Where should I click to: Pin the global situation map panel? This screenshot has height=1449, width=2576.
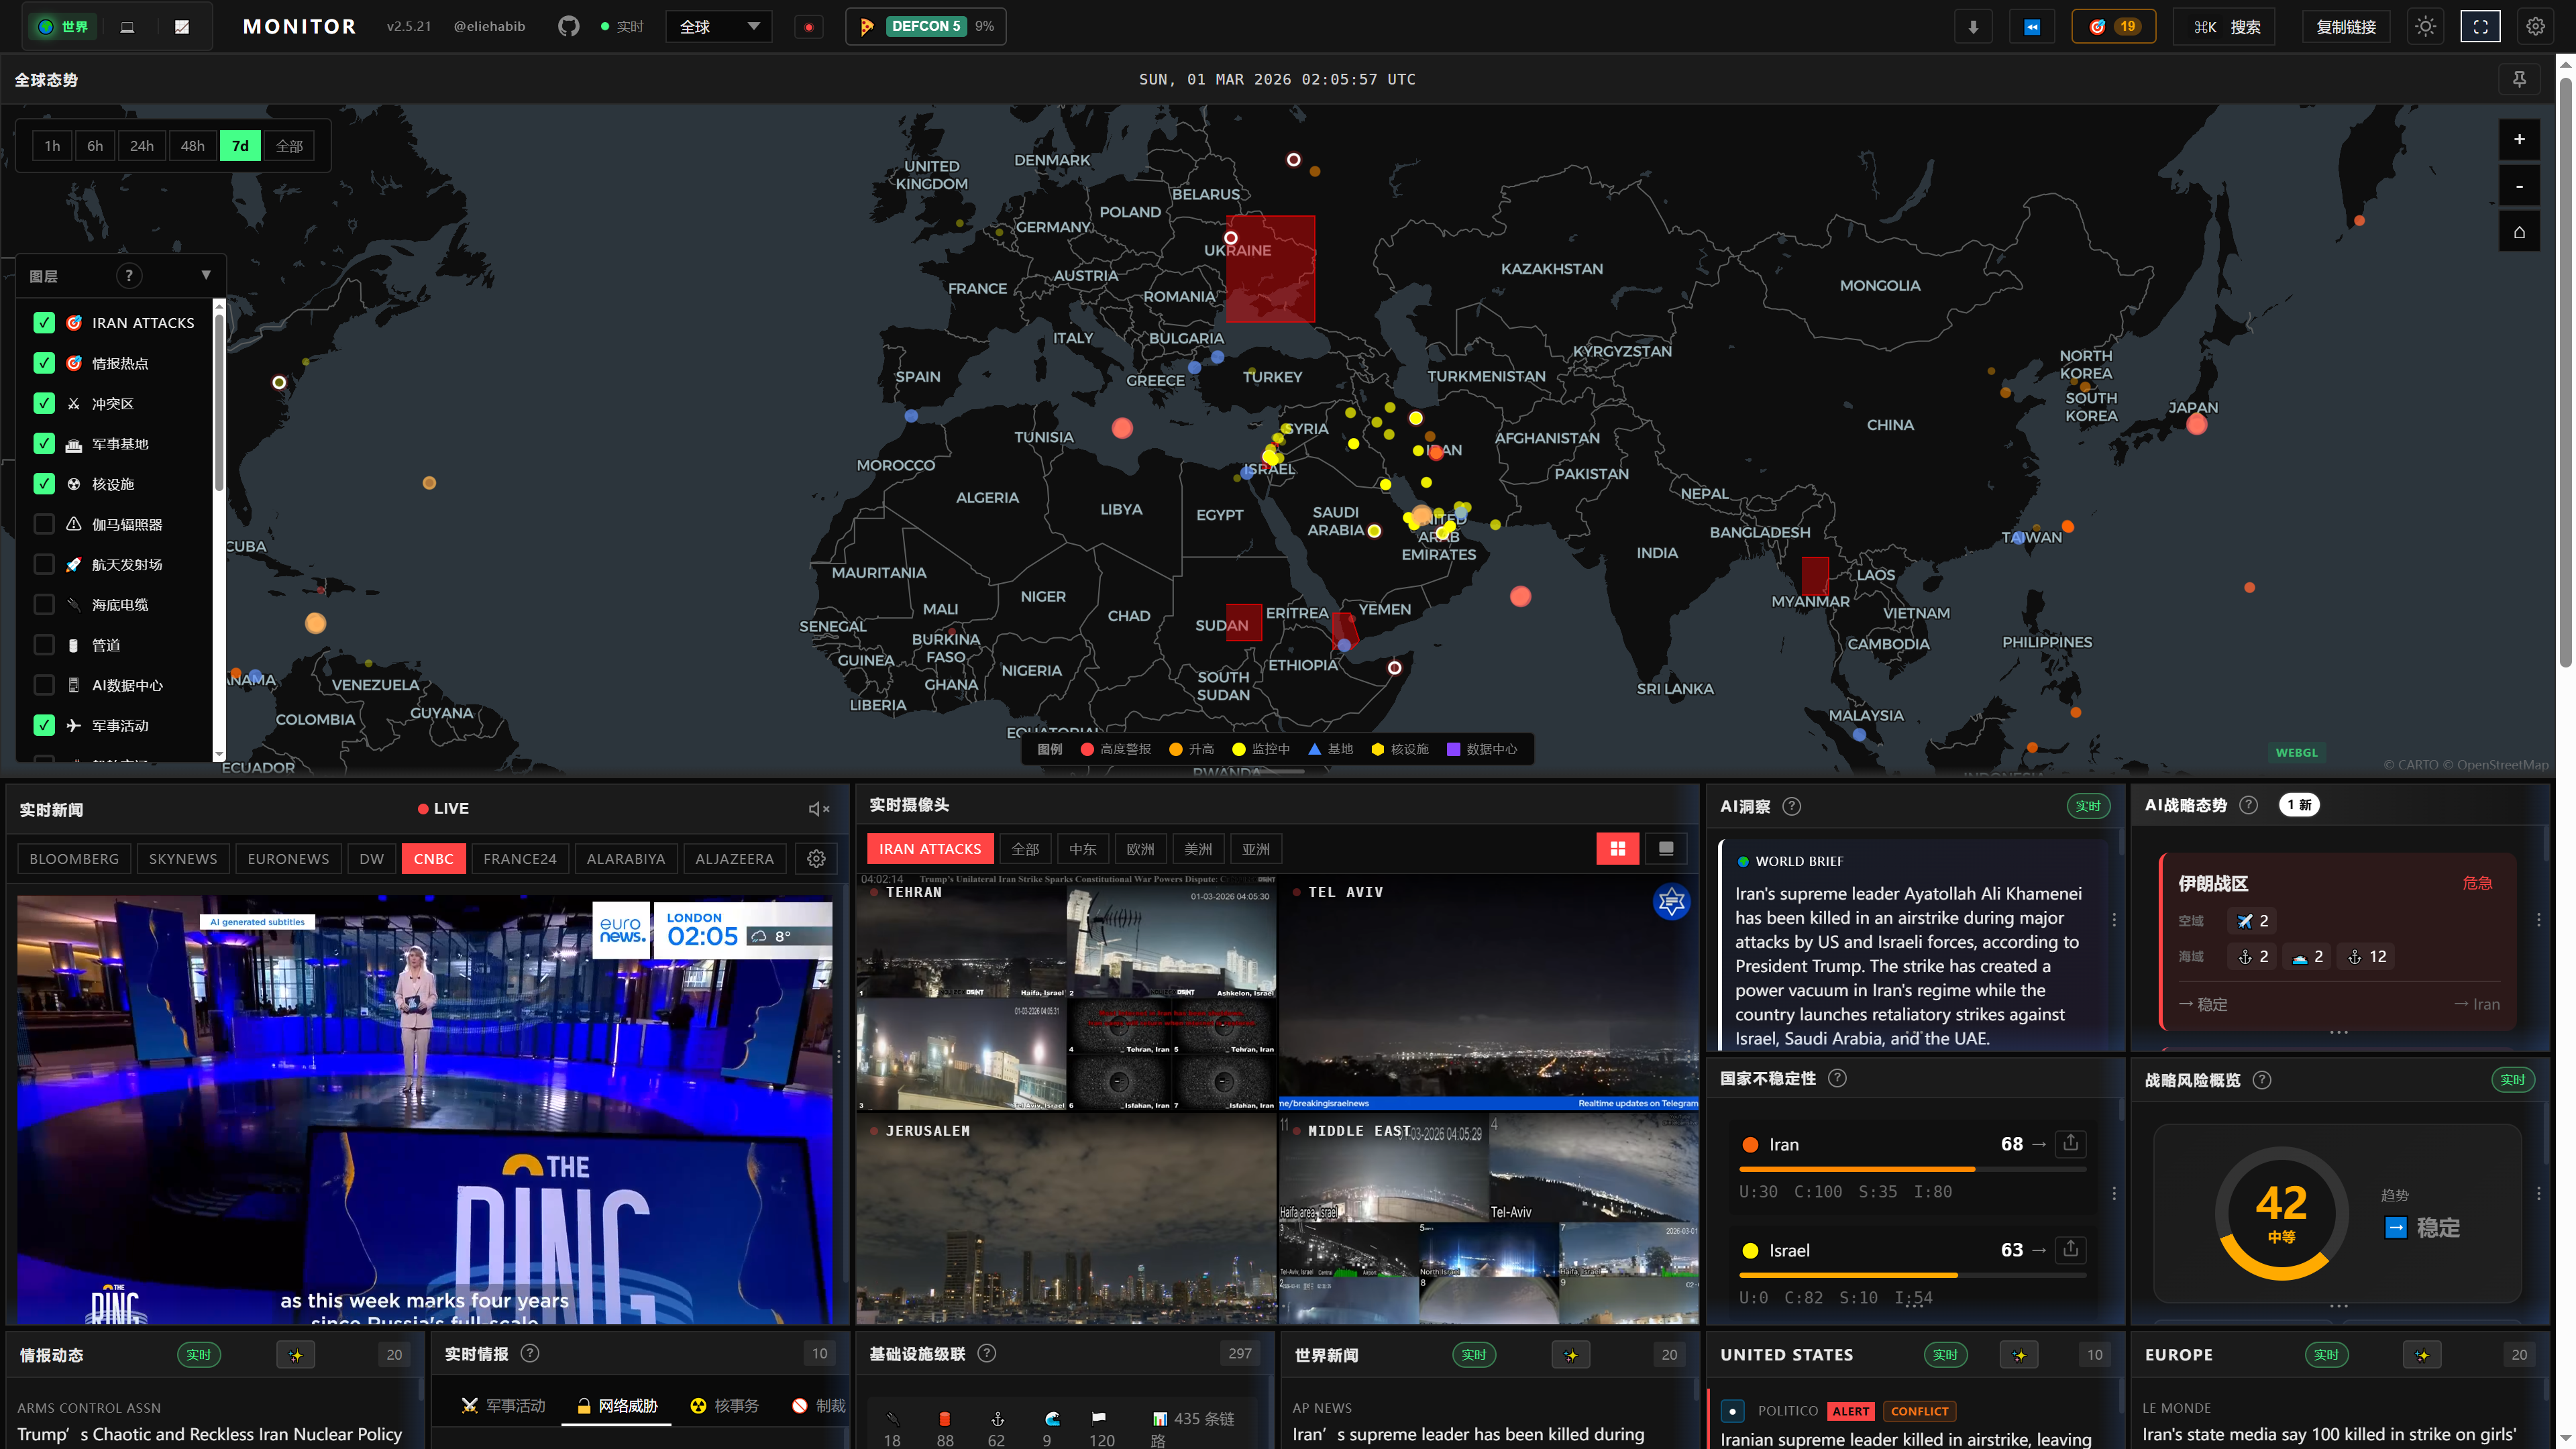pos(2518,80)
